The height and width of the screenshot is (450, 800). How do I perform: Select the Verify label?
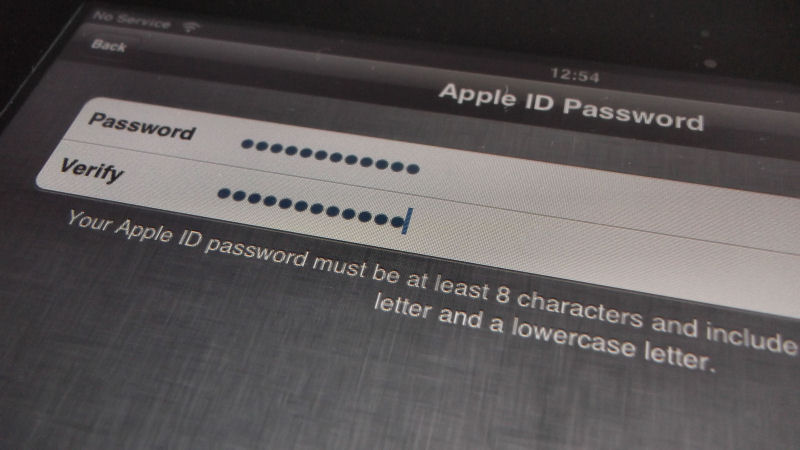(x=92, y=169)
